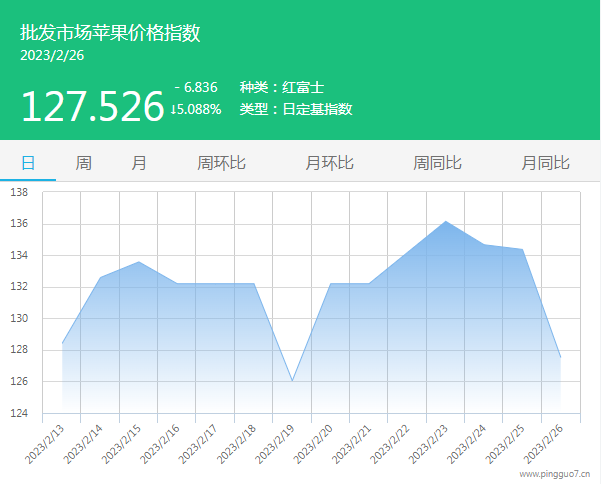Open the 周 weekly tab
Viewport: 601px width, 484px height.
[83, 163]
